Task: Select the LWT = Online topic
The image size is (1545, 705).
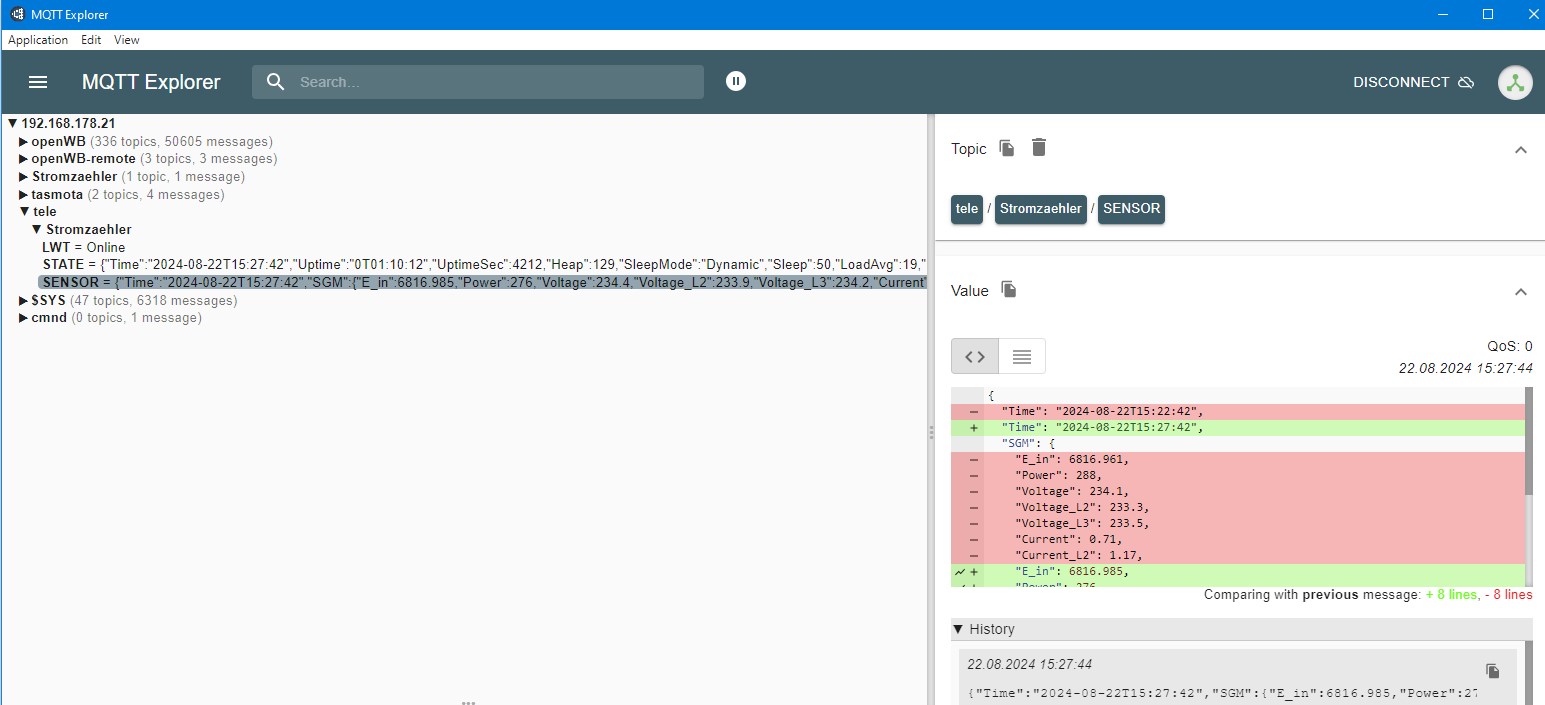Action: 84,247
